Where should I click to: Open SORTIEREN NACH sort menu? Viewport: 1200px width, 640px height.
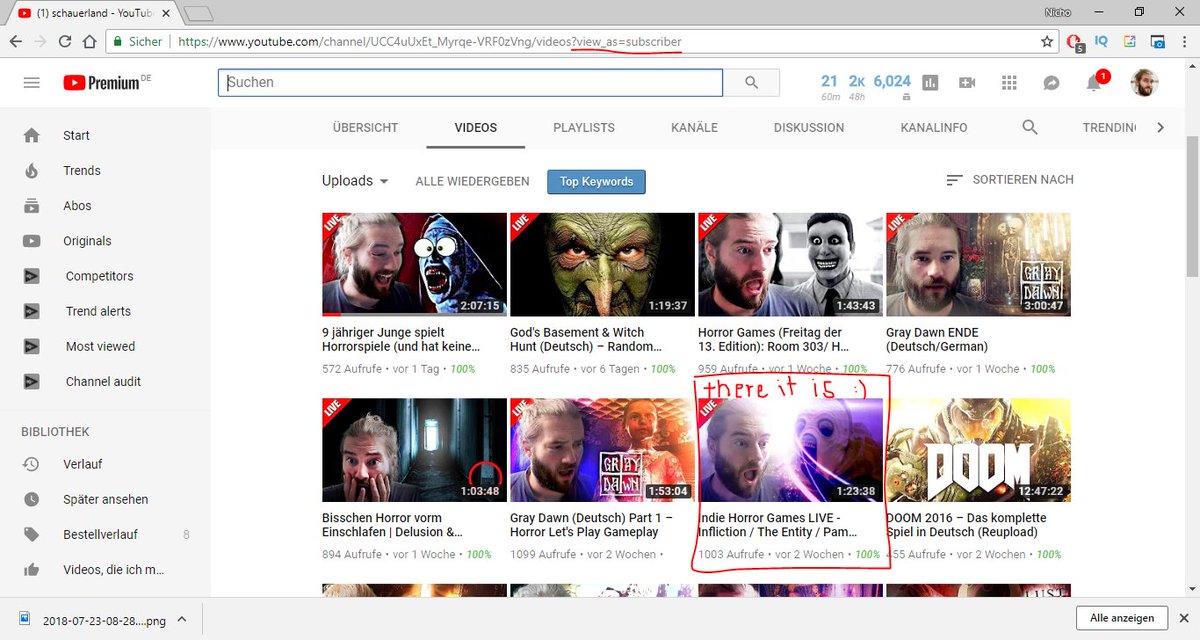1010,179
